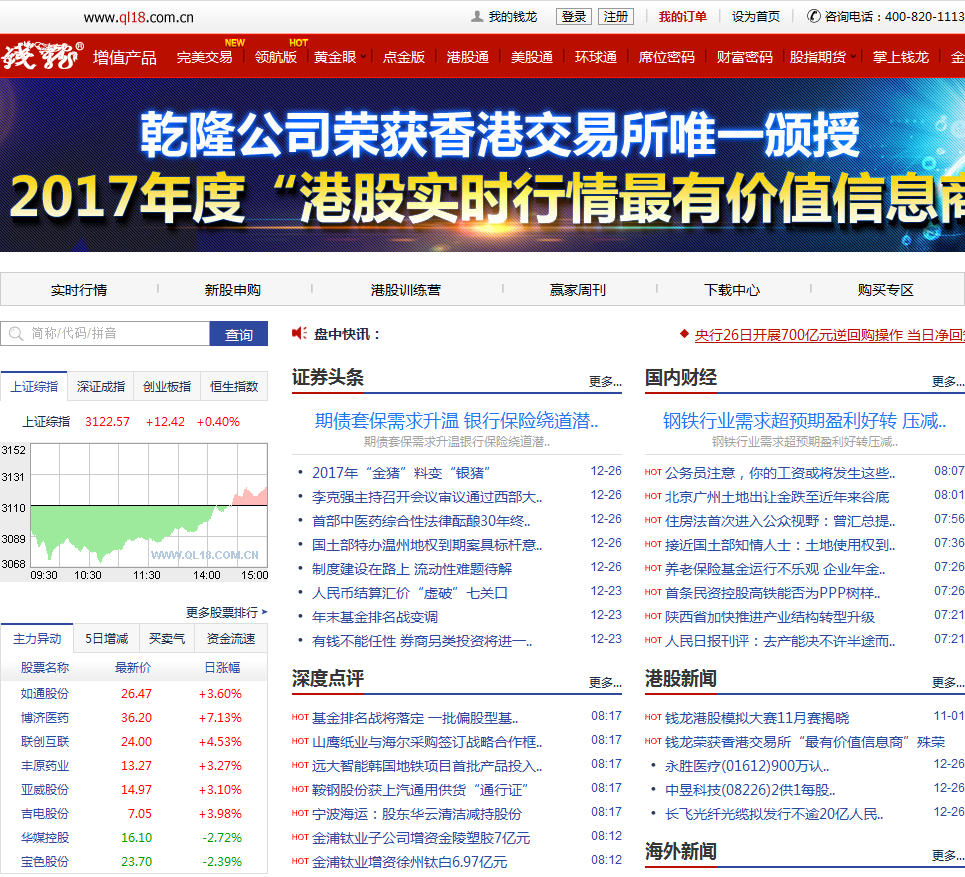965x877 pixels.
Task: Open 更多 for 港股新闻 section
Action: pos(948,683)
